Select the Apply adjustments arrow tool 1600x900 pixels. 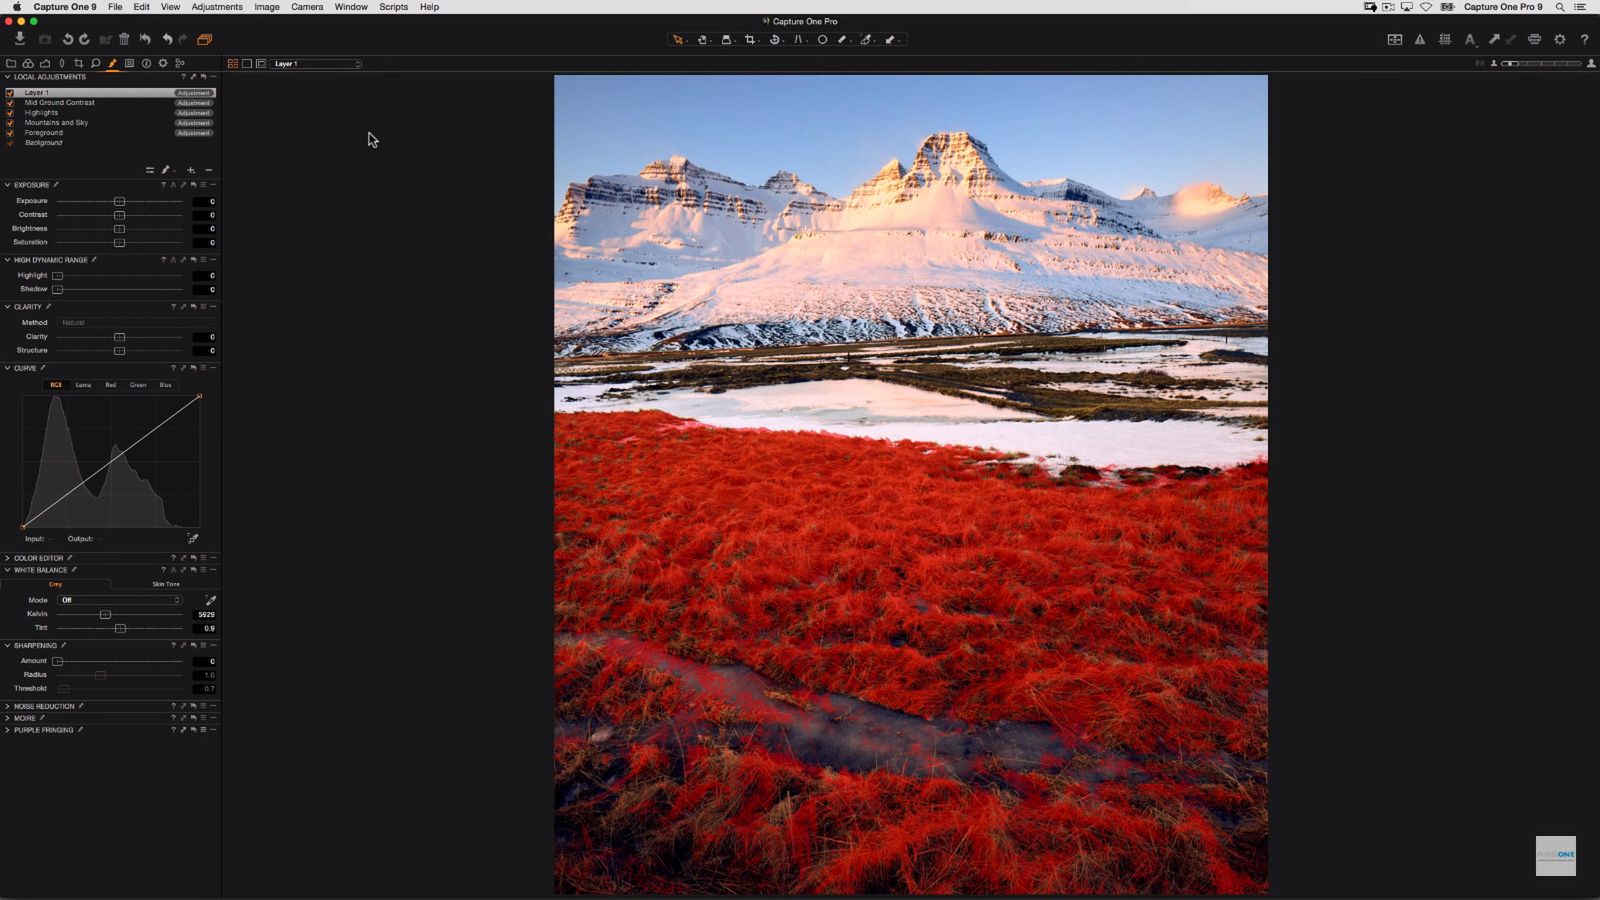[890, 40]
